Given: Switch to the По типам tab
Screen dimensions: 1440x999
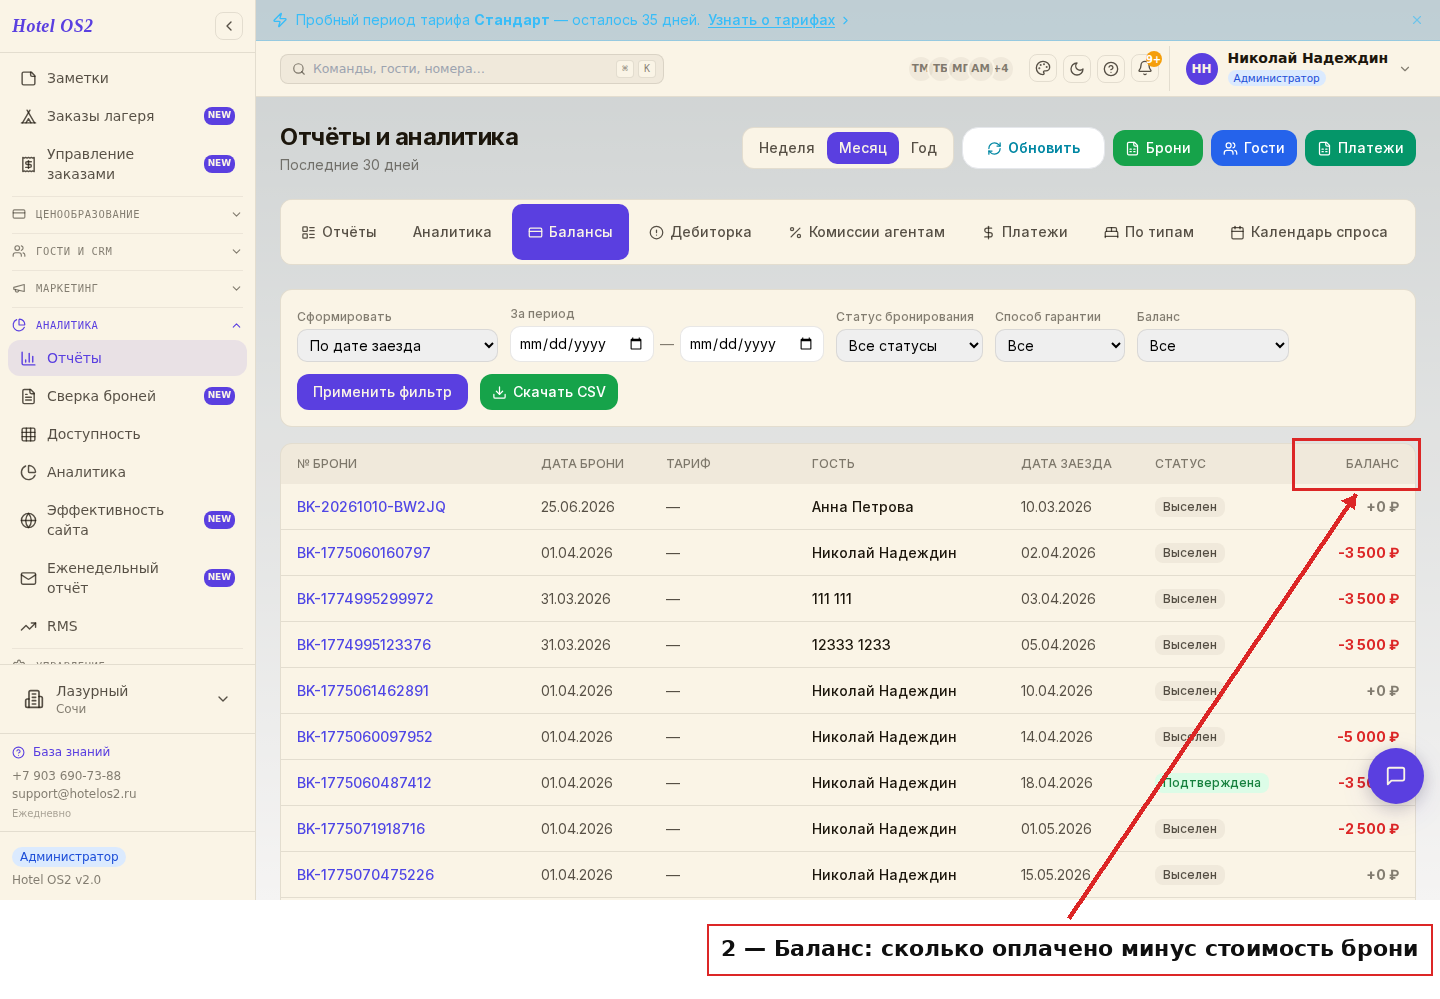Looking at the screenshot, I should coord(1149,232).
